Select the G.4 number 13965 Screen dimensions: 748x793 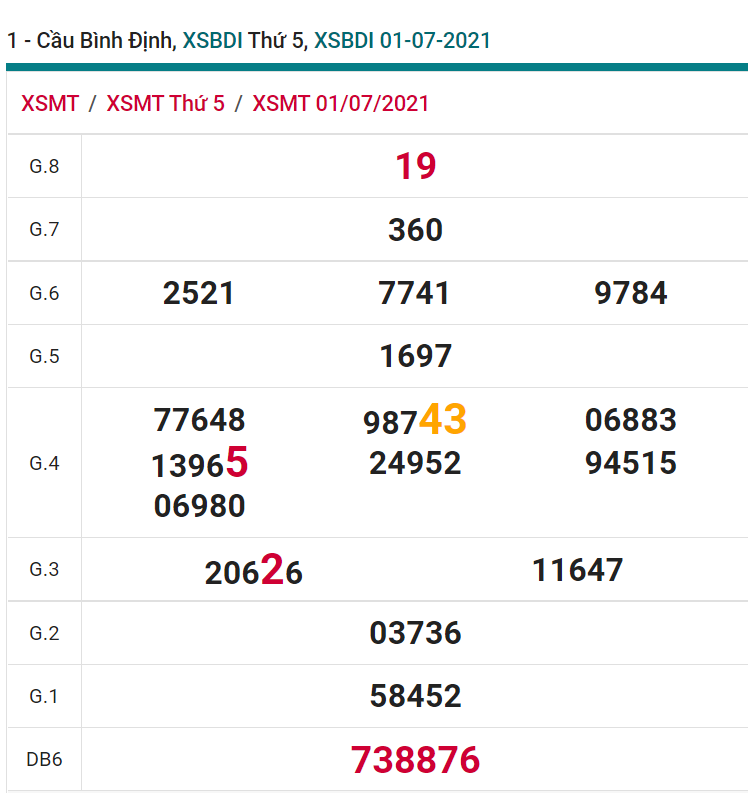pyautogui.click(x=199, y=464)
